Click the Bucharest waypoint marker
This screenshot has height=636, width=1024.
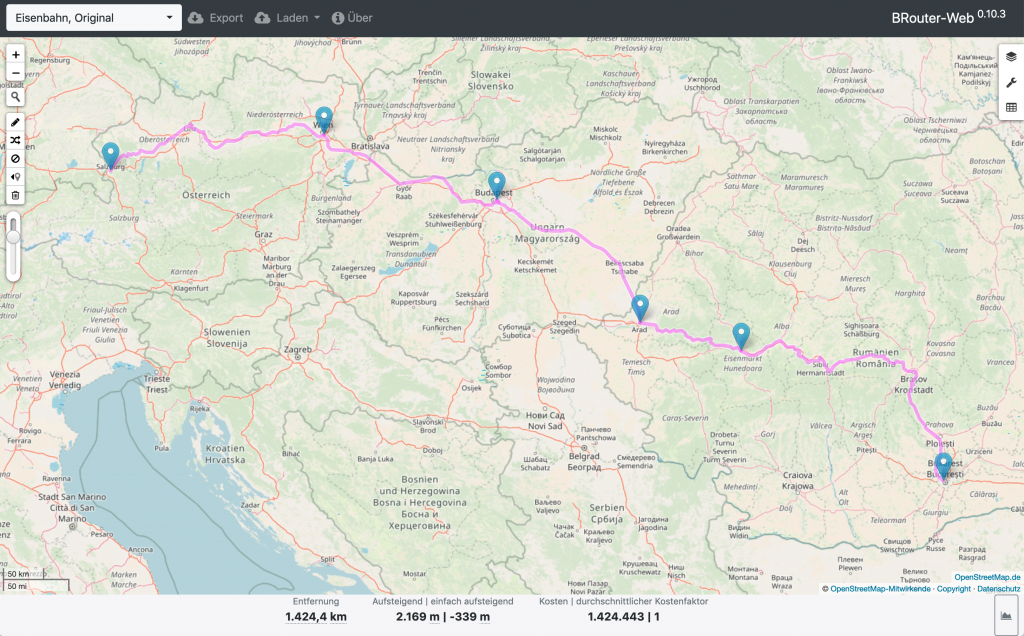pos(943,466)
